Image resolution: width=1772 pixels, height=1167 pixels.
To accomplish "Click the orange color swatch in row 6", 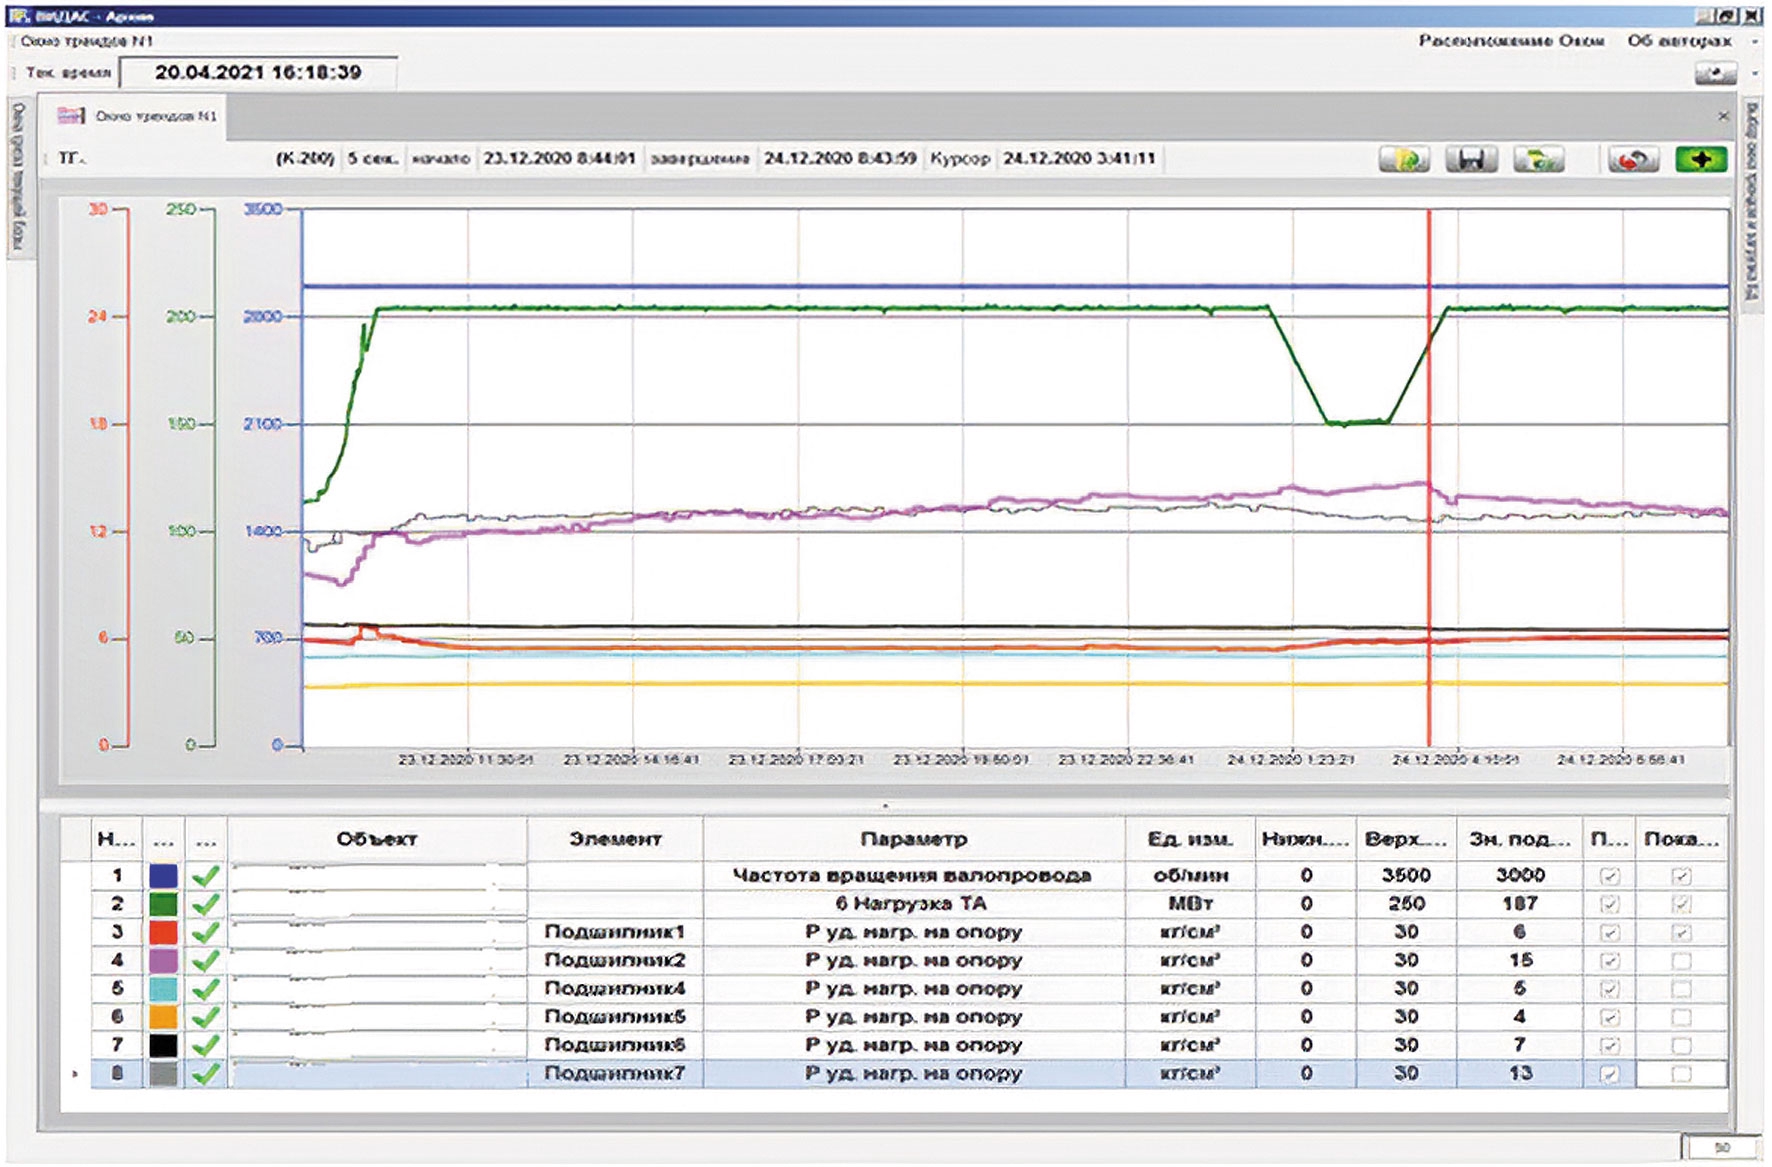I will [x=163, y=1017].
